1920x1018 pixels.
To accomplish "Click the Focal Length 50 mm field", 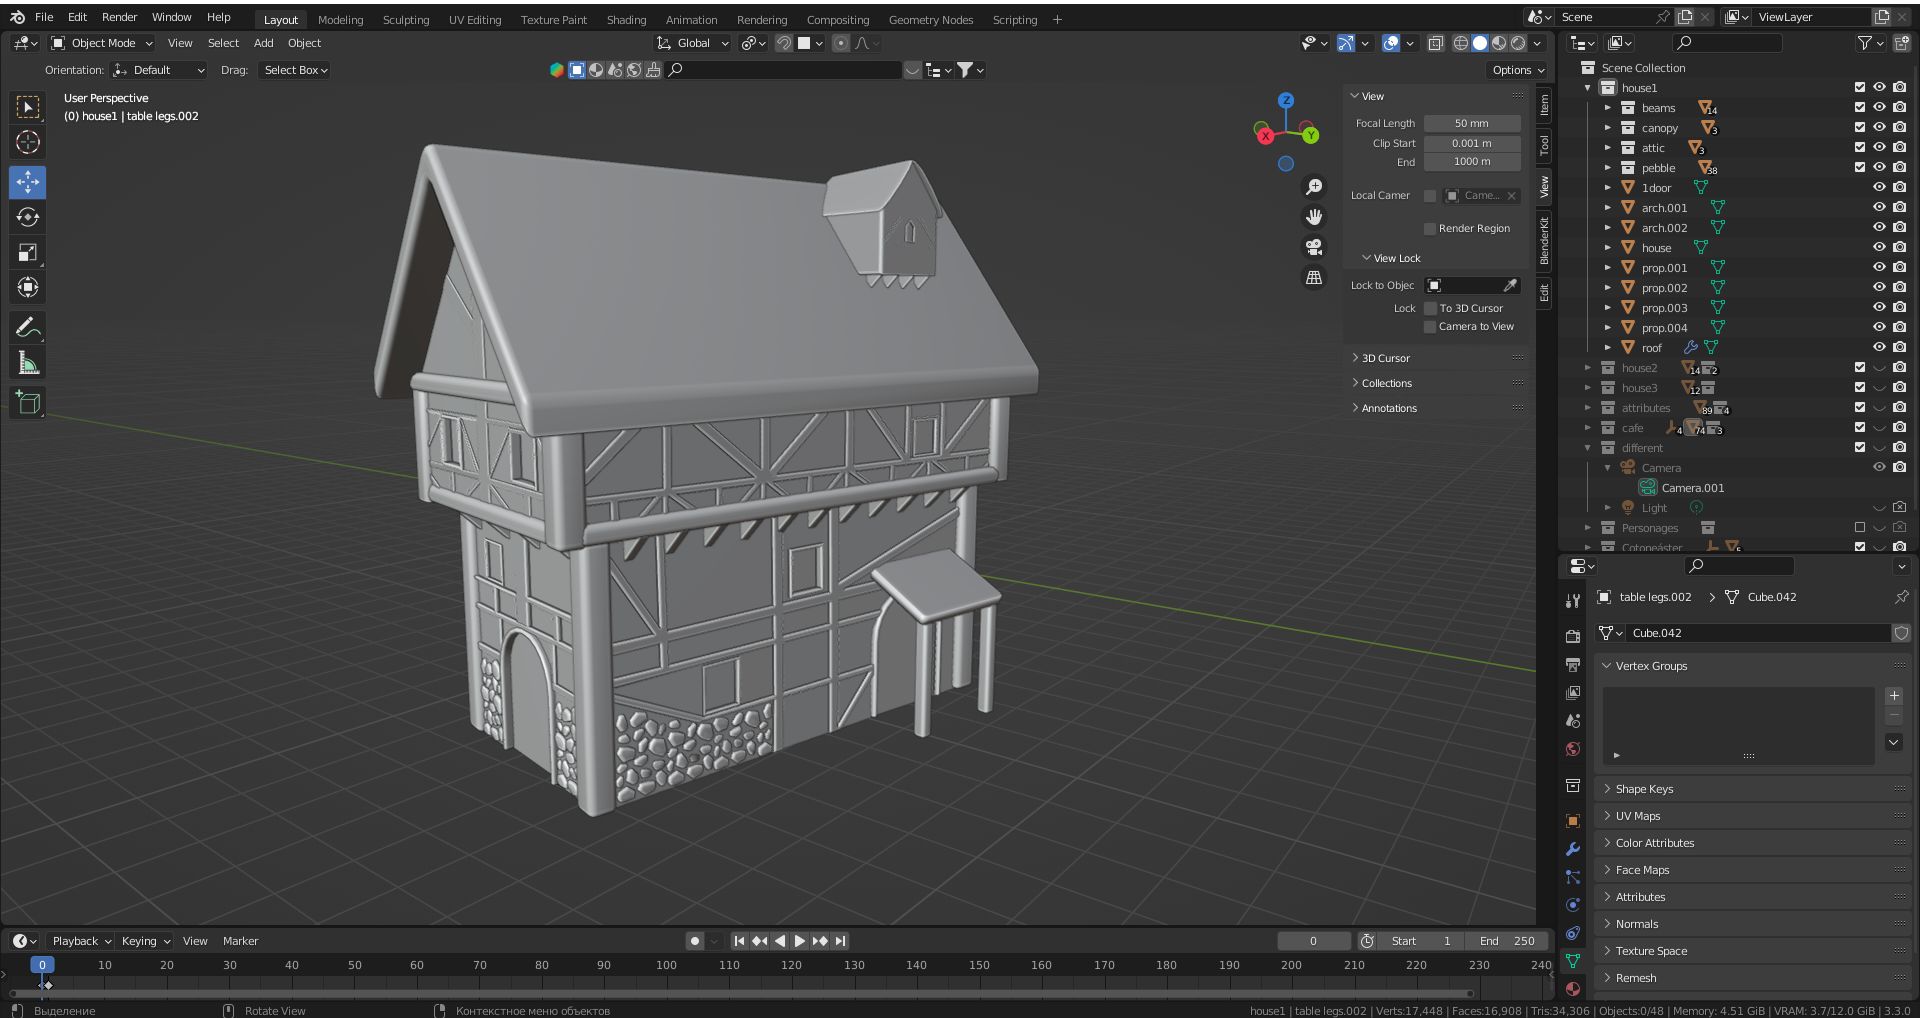I will coord(1471,123).
